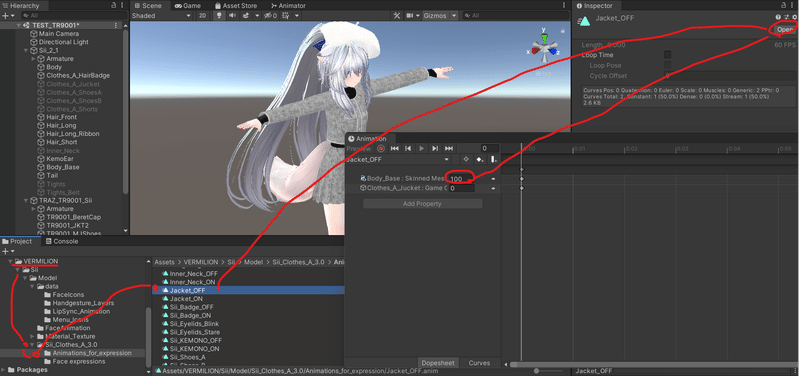This screenshot has height=376, width=800.
Task: Switch to Game tab
Action: coord(188,6)
